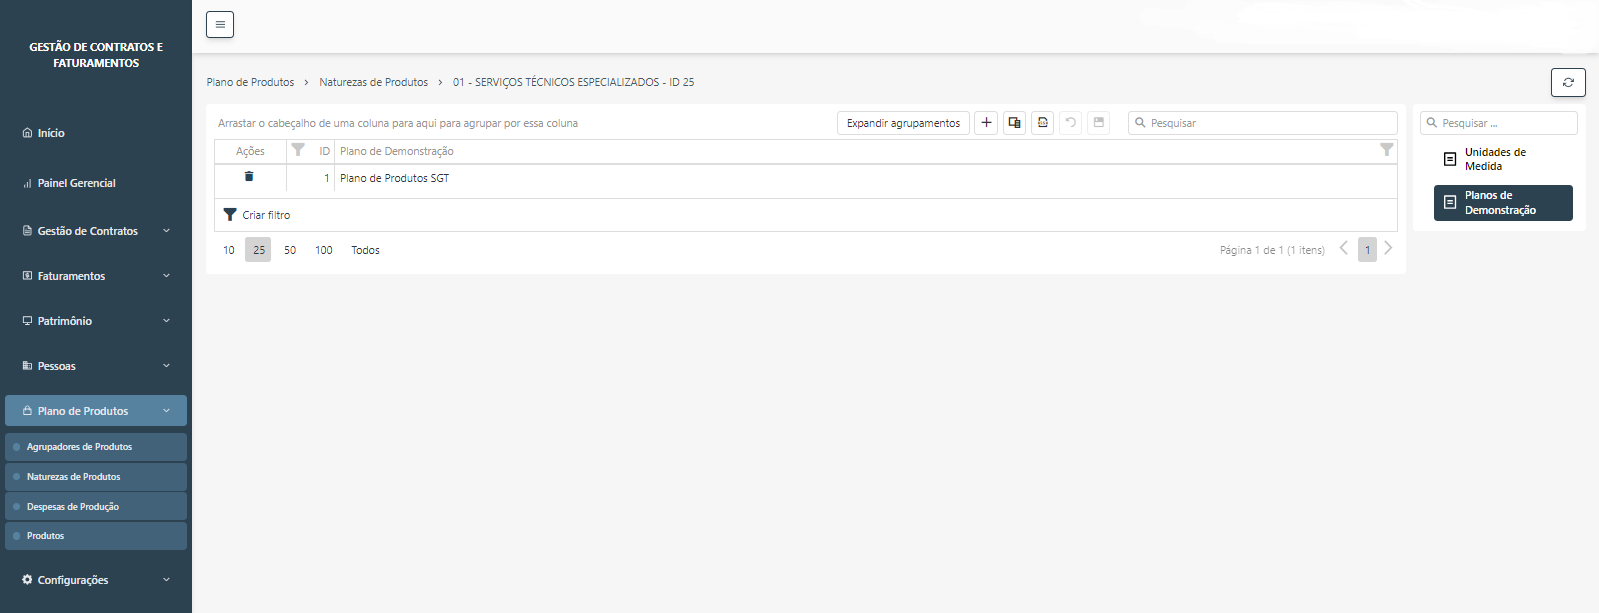Open Naturezas de Produtos in sidebar

coord(73,477)
